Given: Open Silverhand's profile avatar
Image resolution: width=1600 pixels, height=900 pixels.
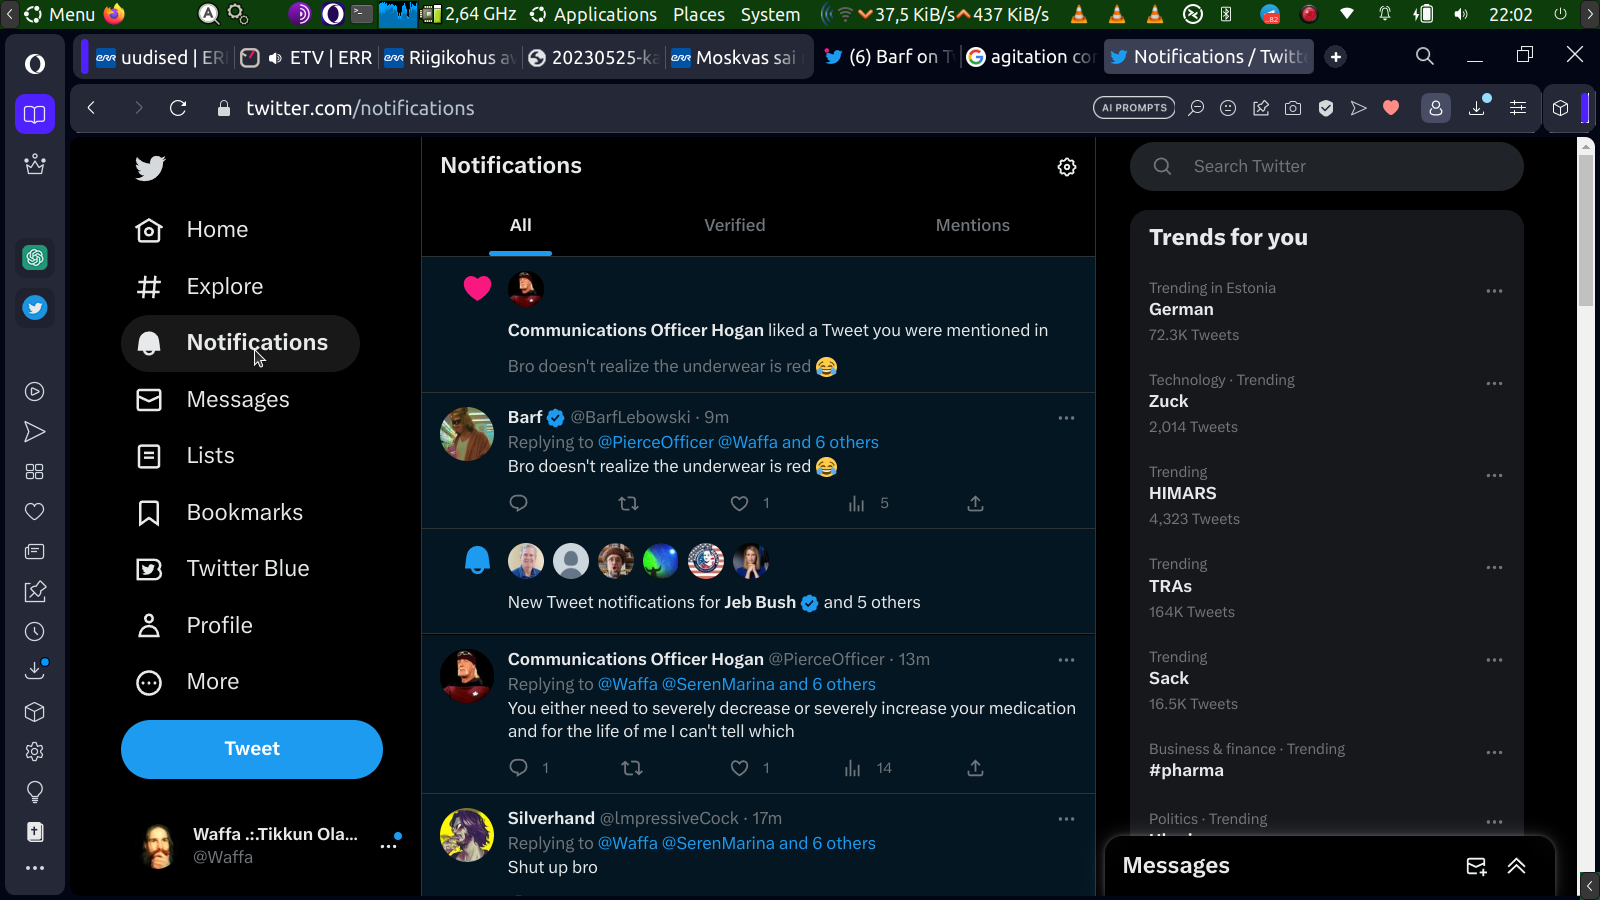Looking at the screenshot, I should (467, 835).
